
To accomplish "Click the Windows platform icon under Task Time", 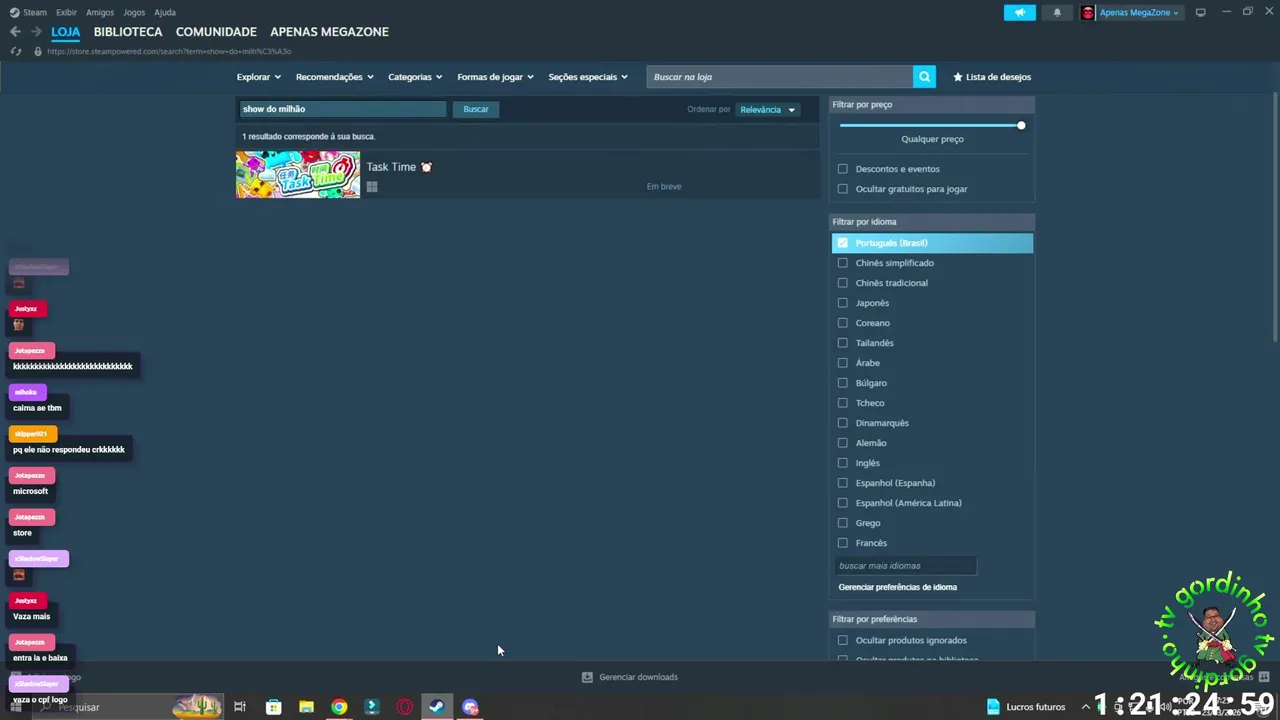I will [x=372, y=187].
